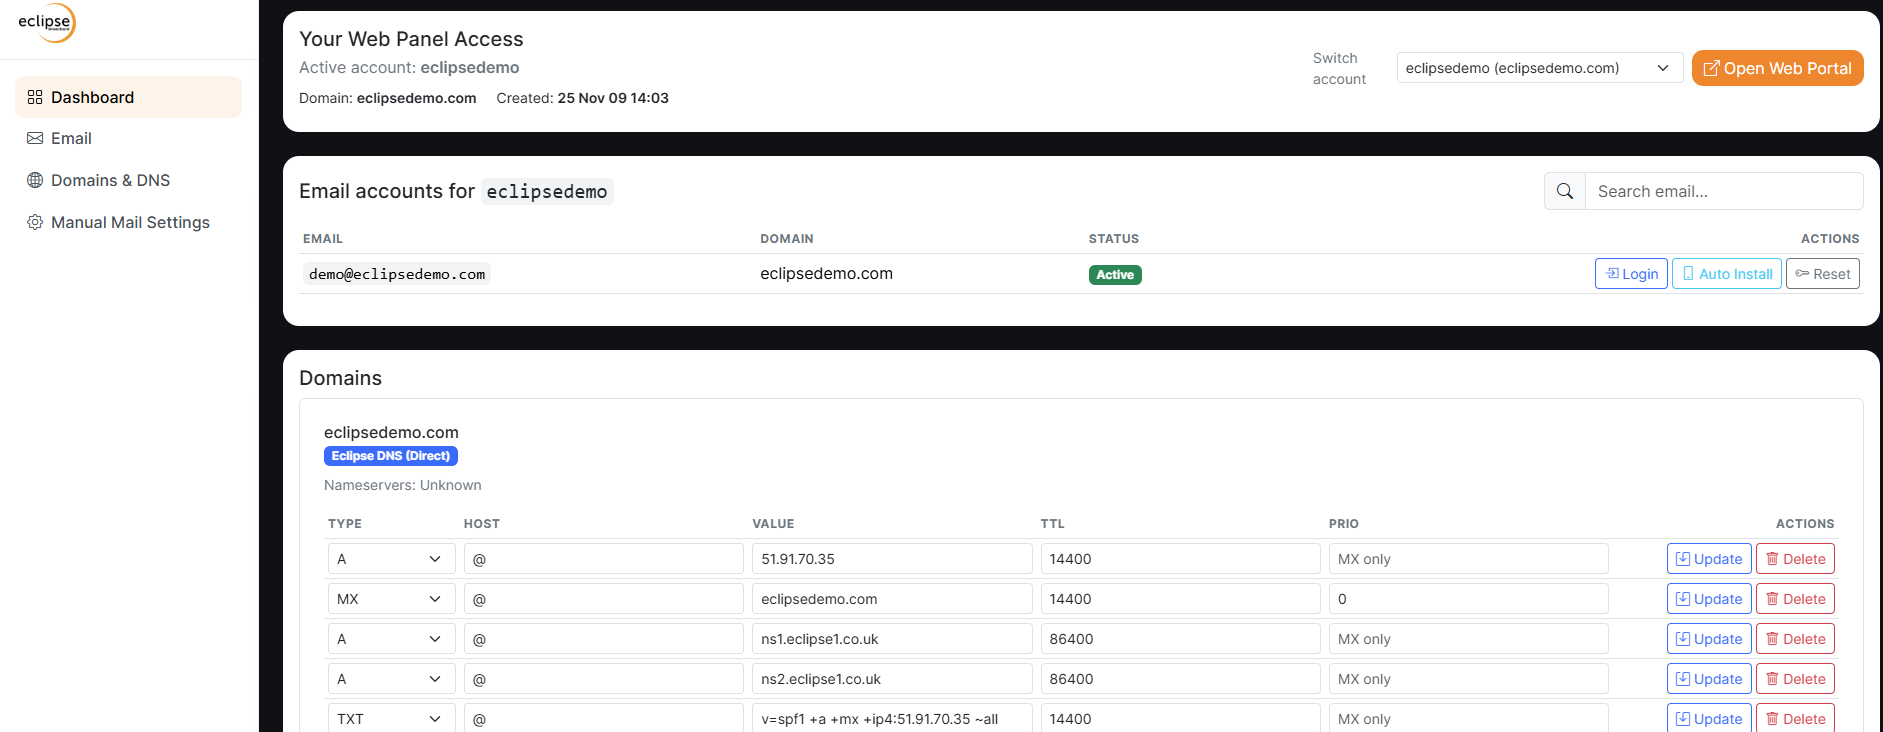1883x732 pixels.
Task: Expand the Switch account dropdown
Action: point(1539,68)
